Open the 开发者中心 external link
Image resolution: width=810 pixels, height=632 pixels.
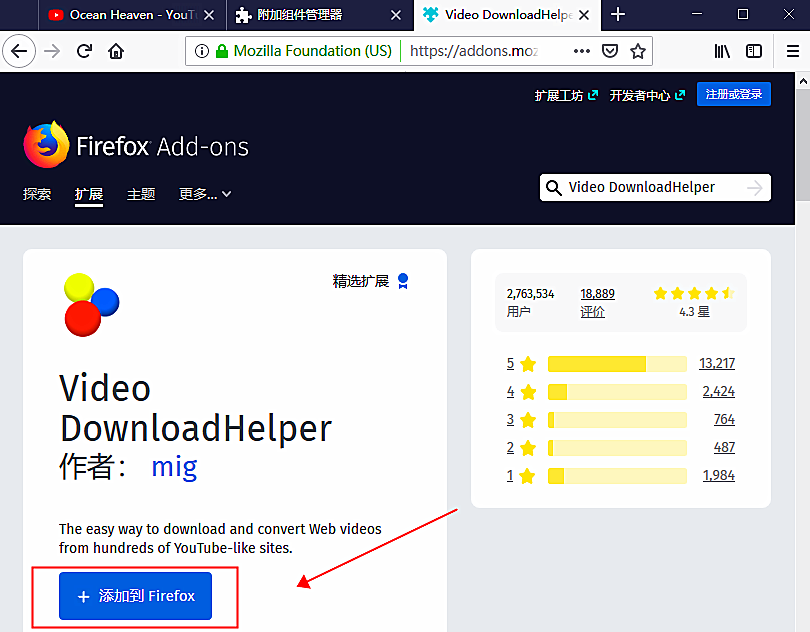click(647, 96)
